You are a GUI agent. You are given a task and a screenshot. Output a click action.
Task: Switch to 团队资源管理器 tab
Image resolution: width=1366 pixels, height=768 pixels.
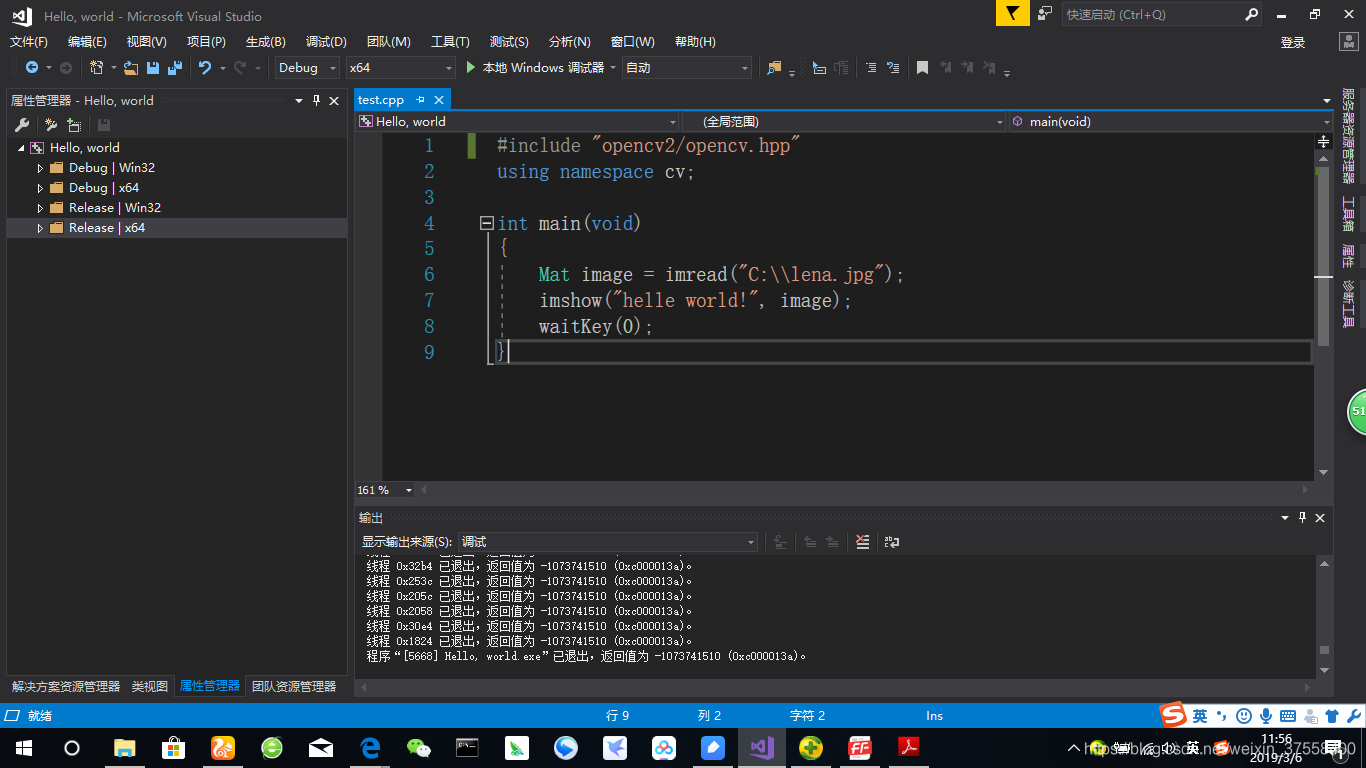click(294, 687)
